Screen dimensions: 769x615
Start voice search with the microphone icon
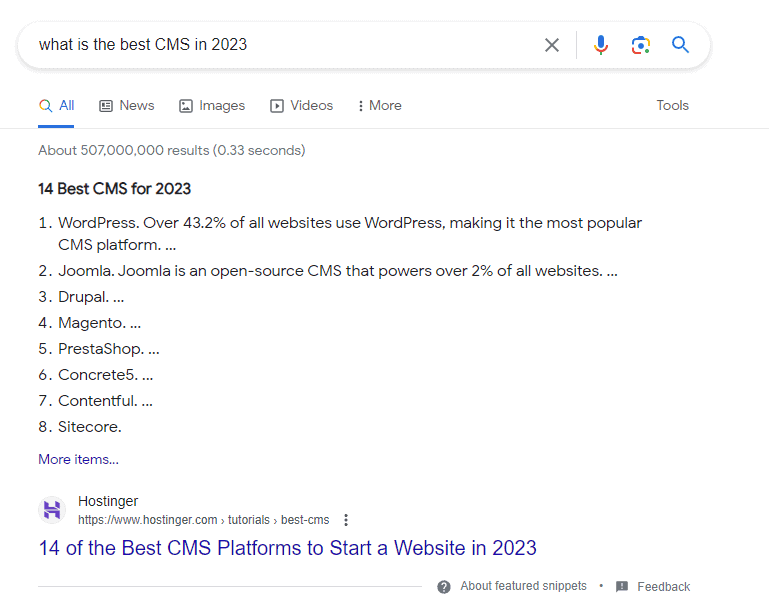pyautogui.click(x=601, y=45)
